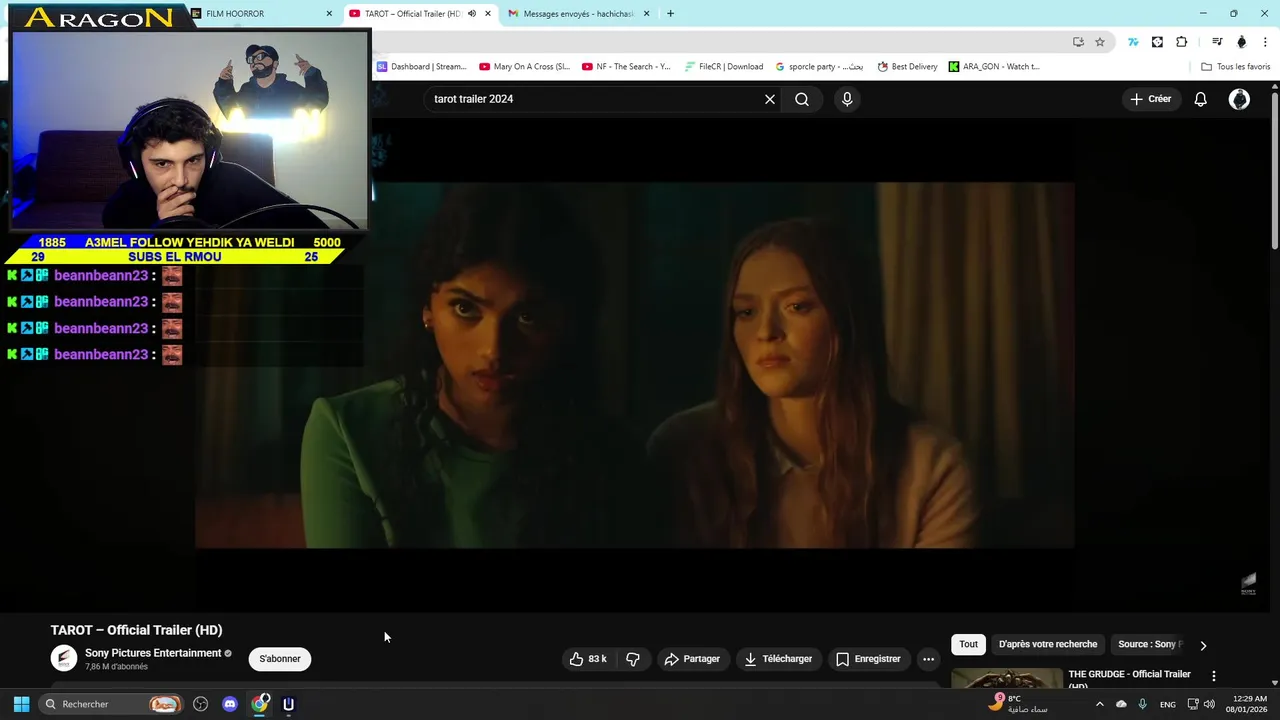1280x720 pixels.
Task: Show hidden system tray icons
Action: point(1100,704)
